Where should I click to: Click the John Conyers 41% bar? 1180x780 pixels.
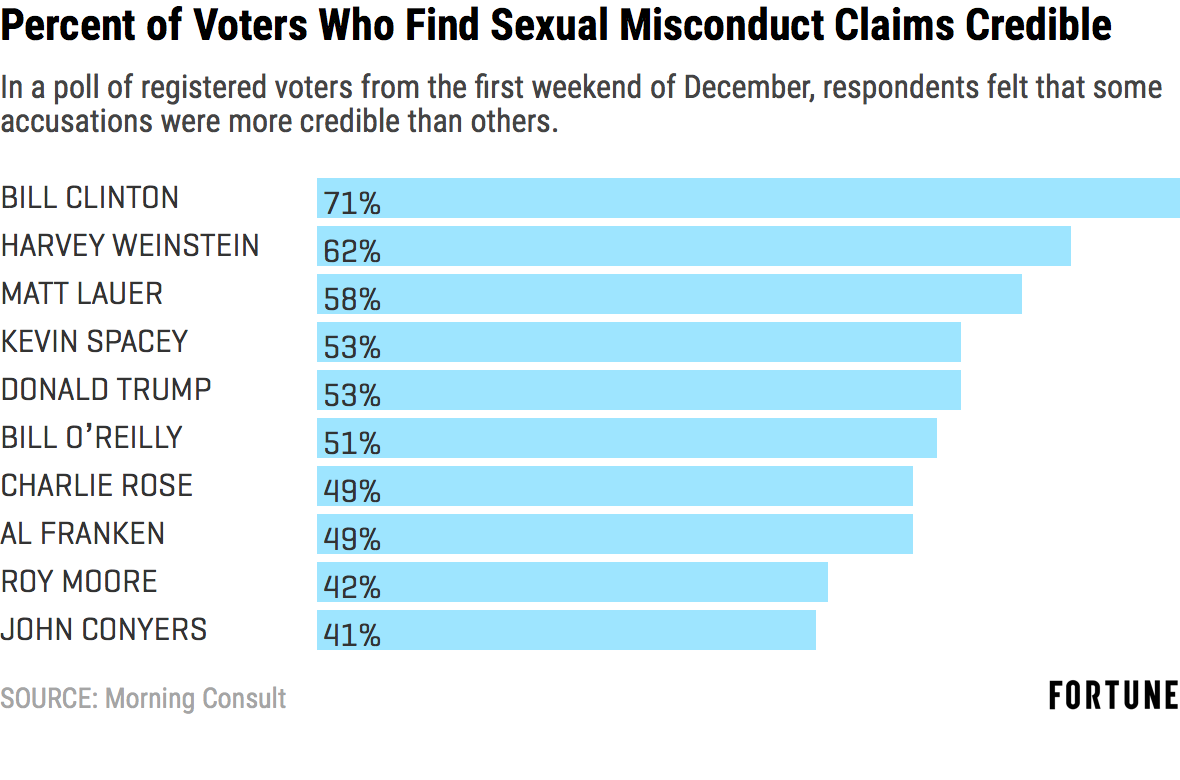point(566,630)
